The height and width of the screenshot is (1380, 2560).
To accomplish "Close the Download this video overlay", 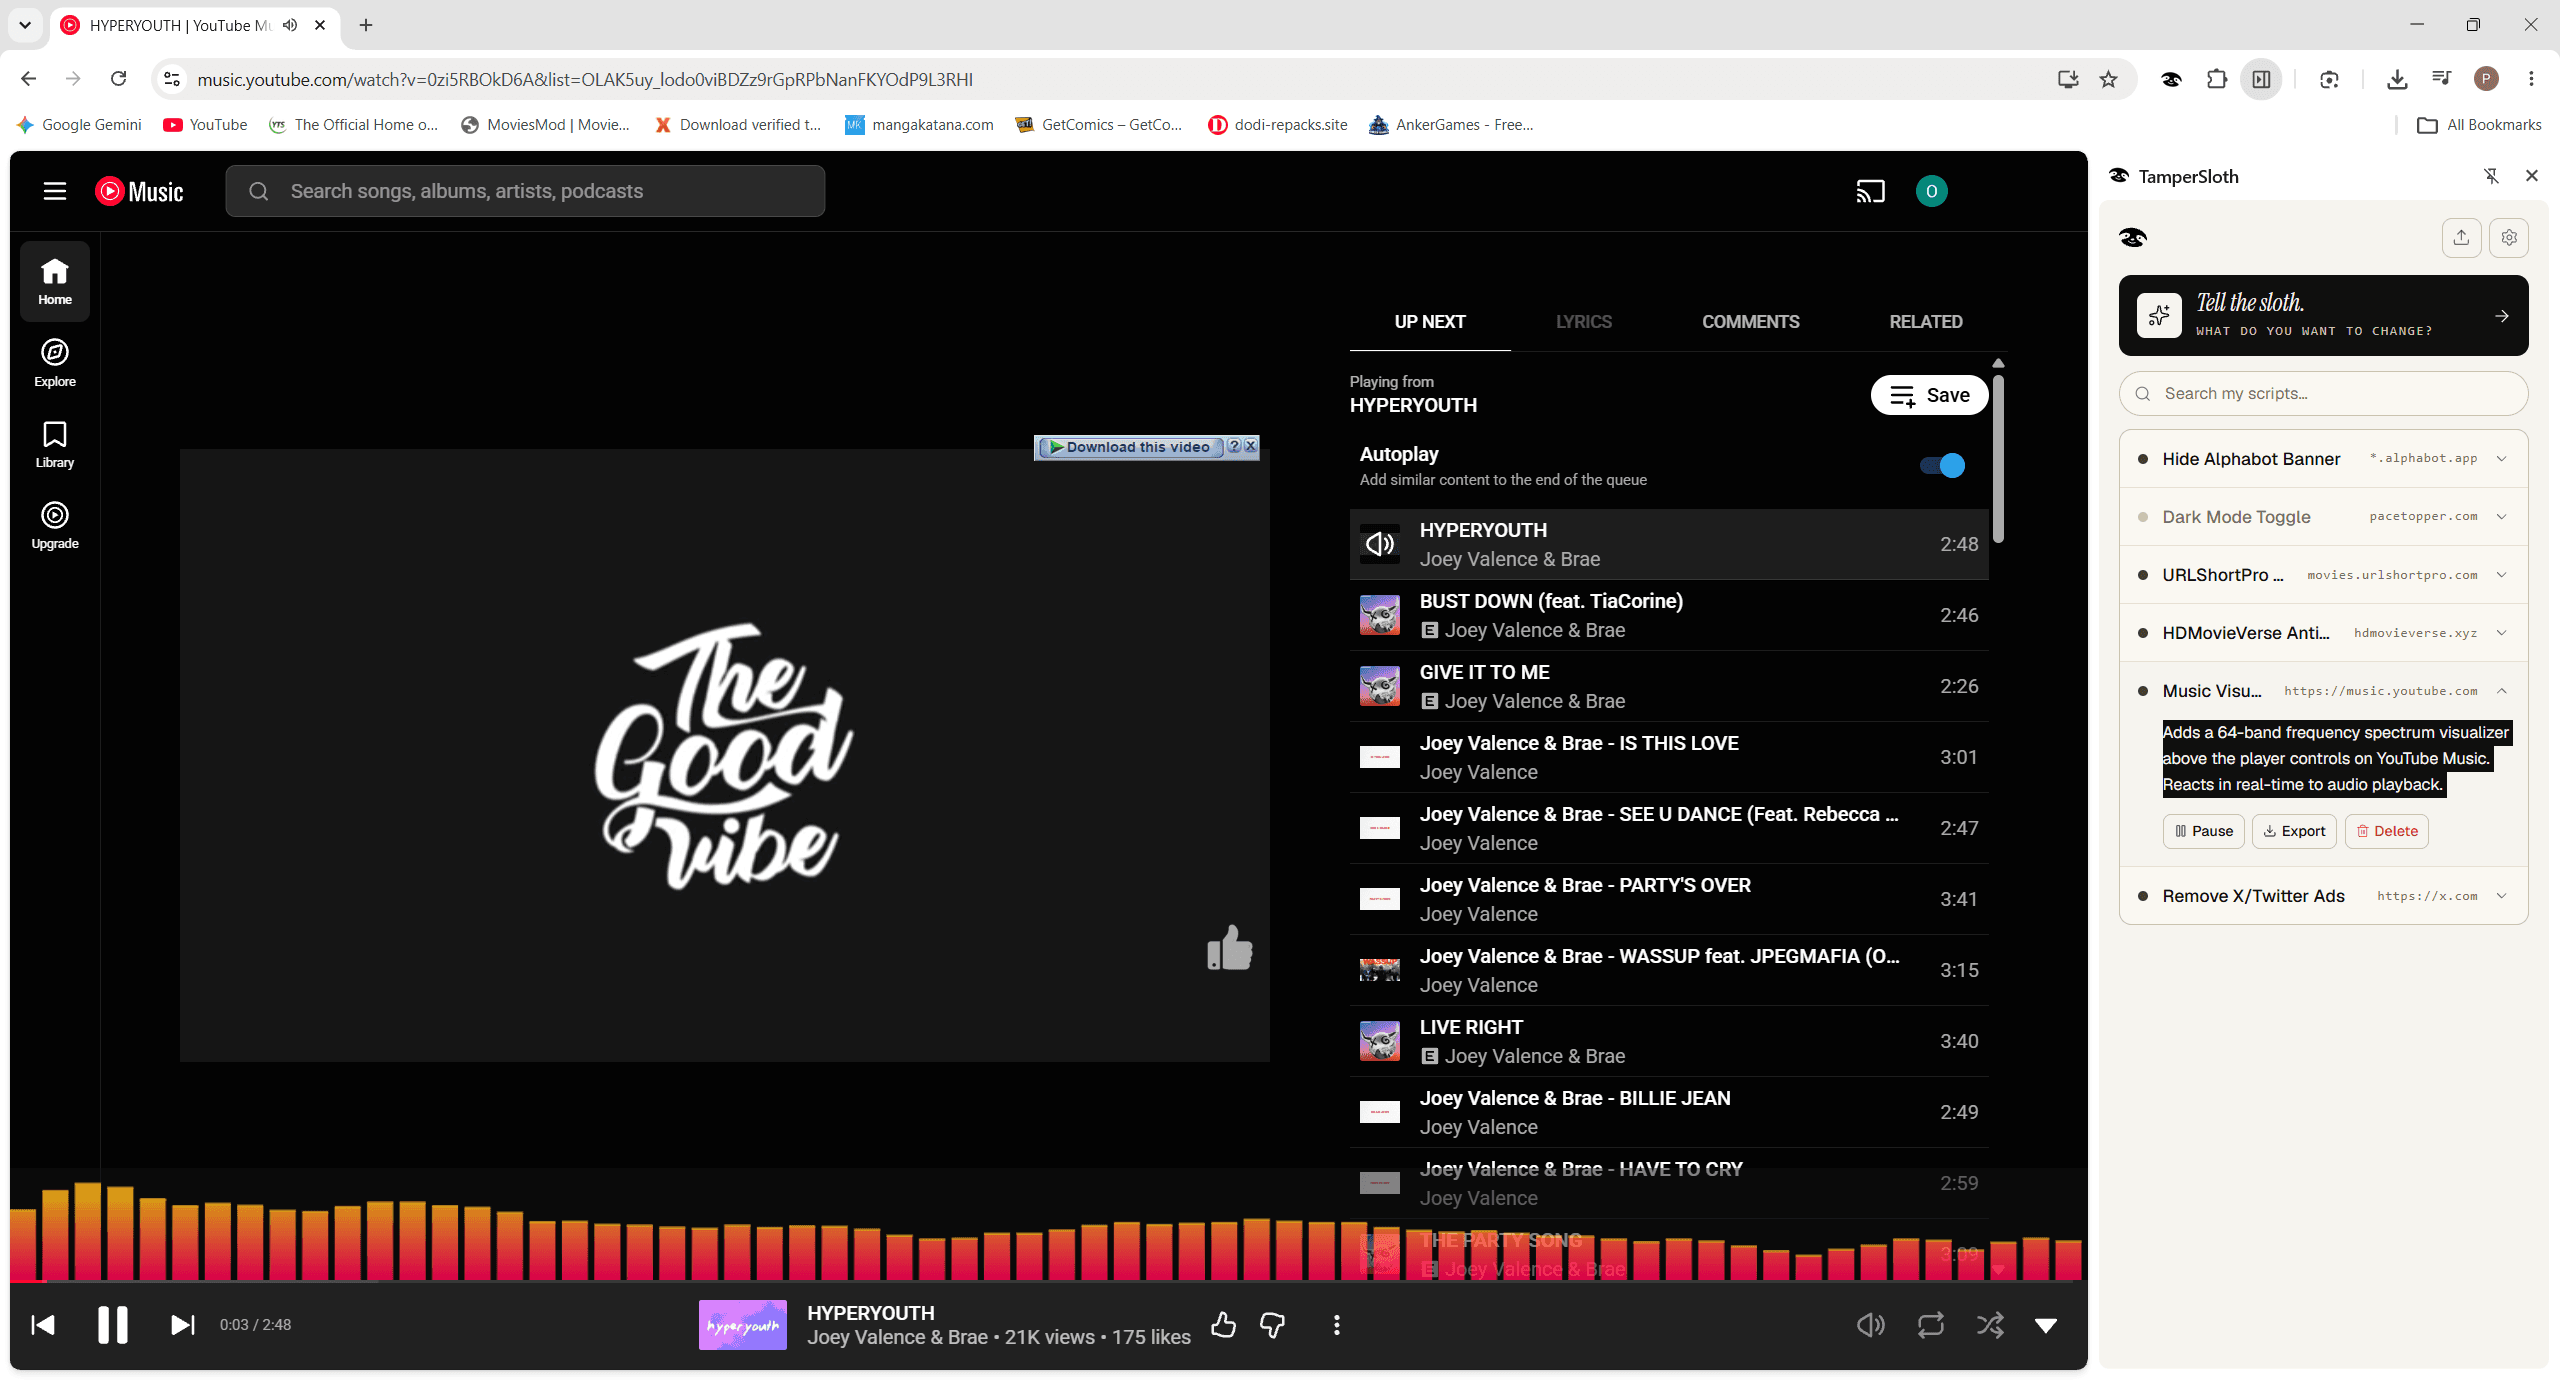I will [x=1250, y=446].
